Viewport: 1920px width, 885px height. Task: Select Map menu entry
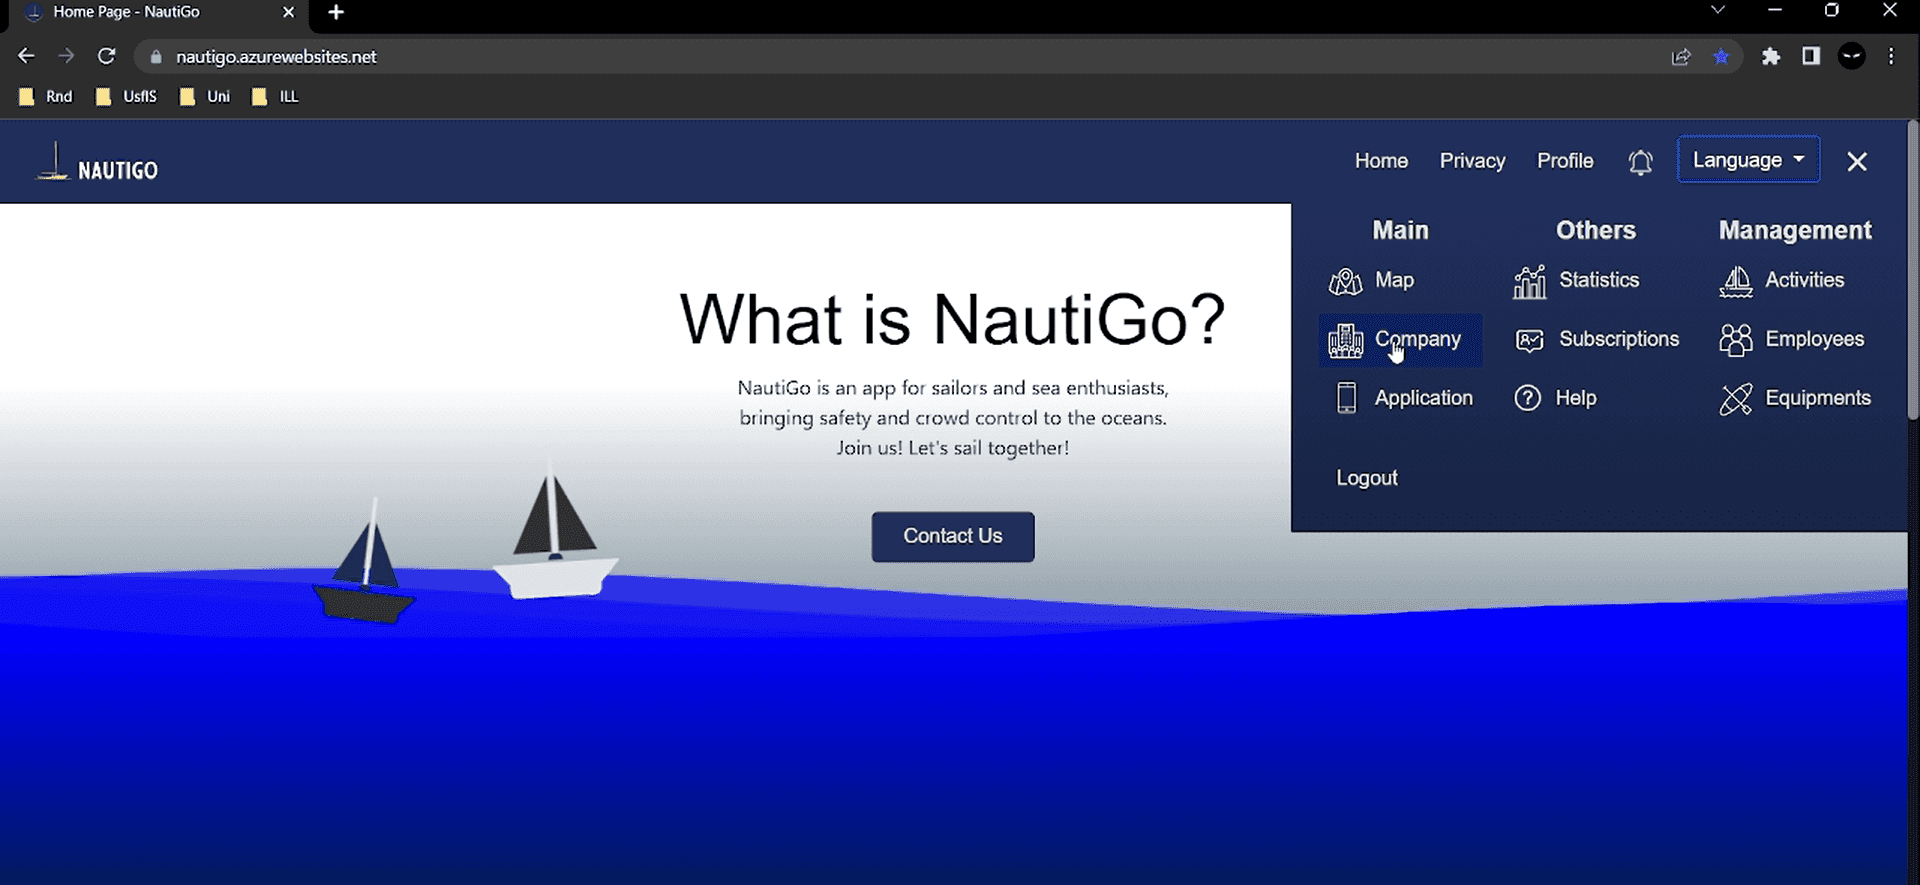click(1394, 281)
